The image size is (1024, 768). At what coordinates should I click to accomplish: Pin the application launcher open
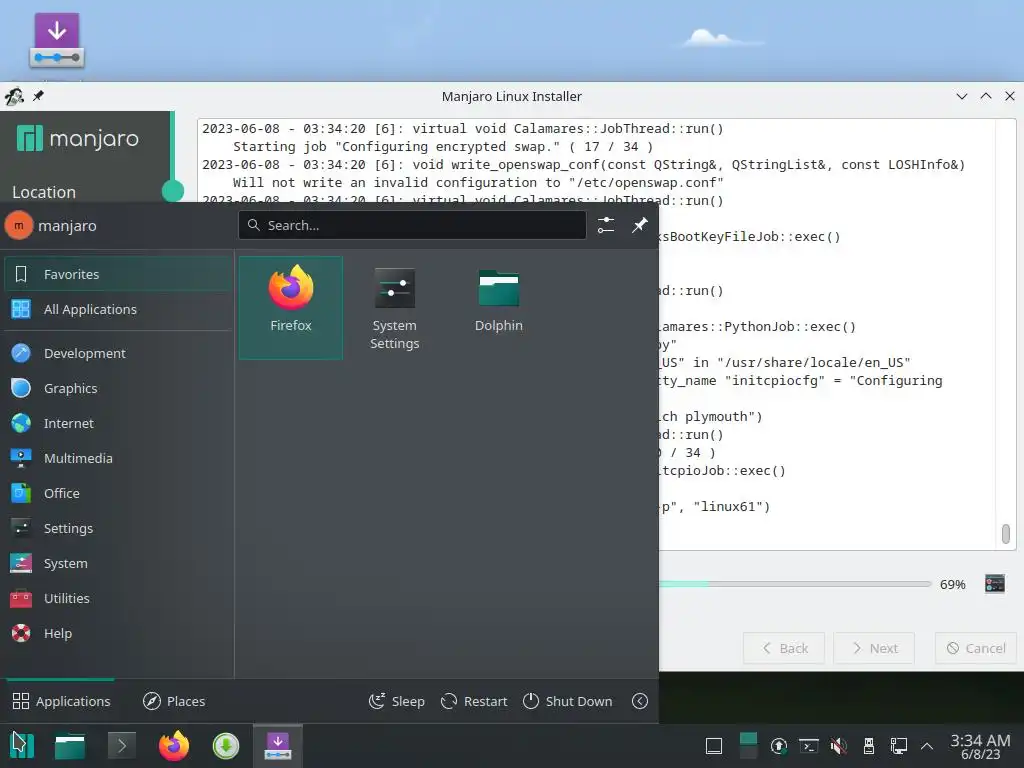[x=640, y=225]
